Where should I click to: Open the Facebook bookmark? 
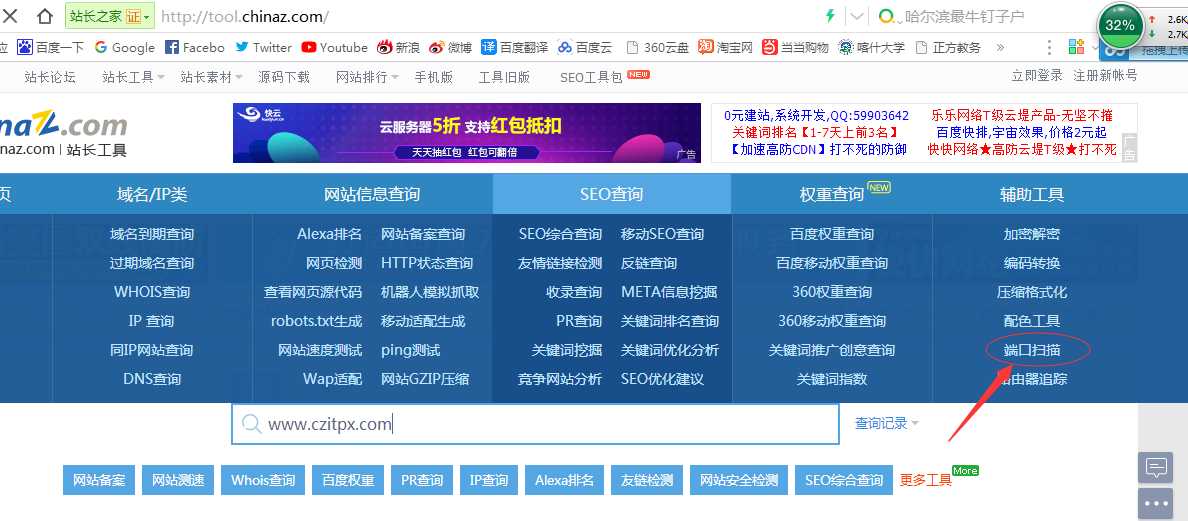tap(195, 47)
